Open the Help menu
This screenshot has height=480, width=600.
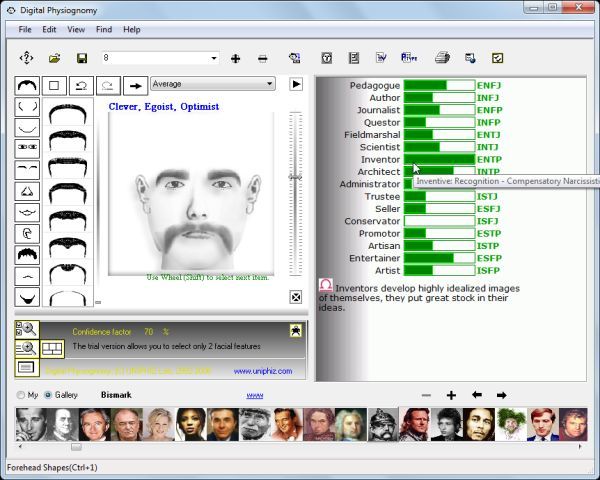(x=132, y=30)
